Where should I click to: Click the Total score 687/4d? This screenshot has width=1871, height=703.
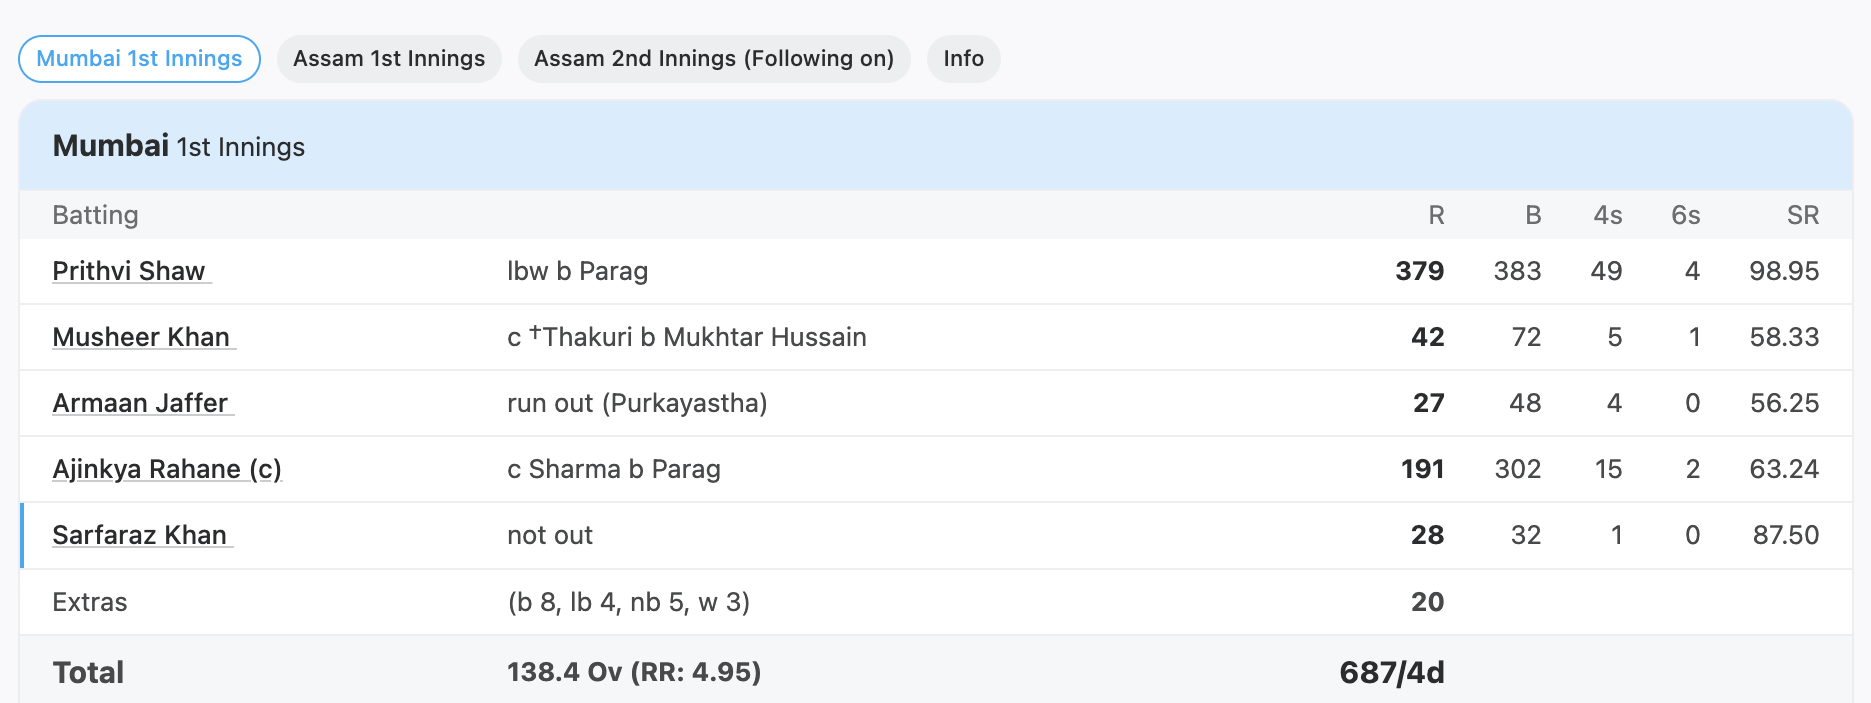[1392, 671]
